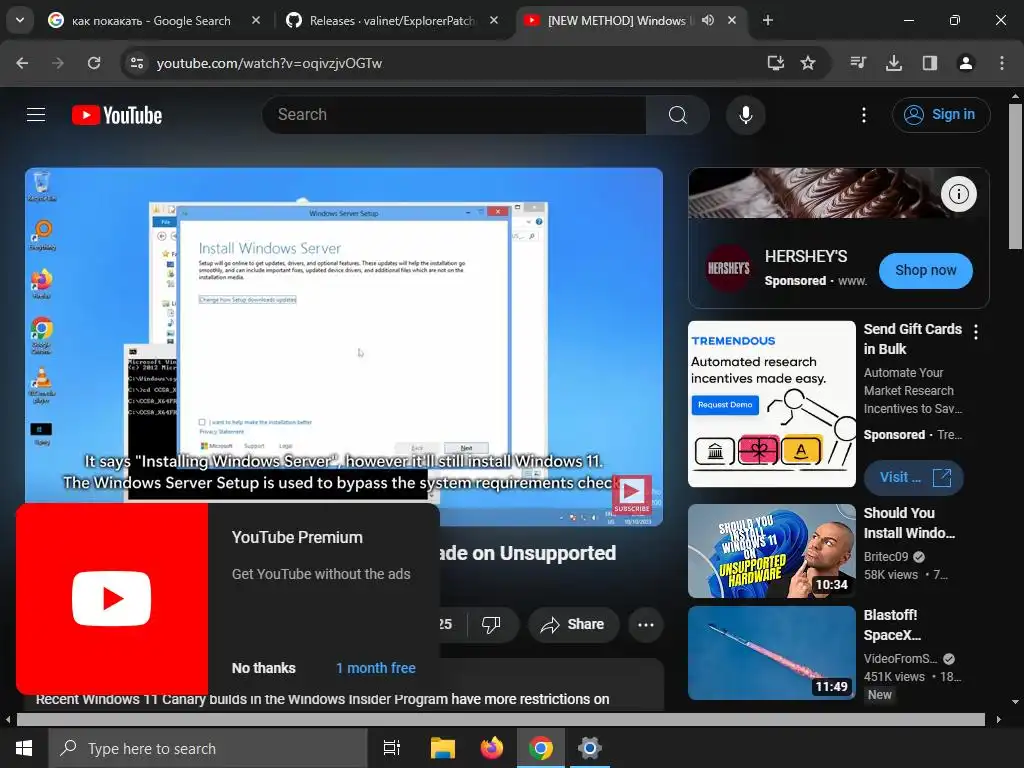Open options for Send Gift Cards ad

pos(976,332)
